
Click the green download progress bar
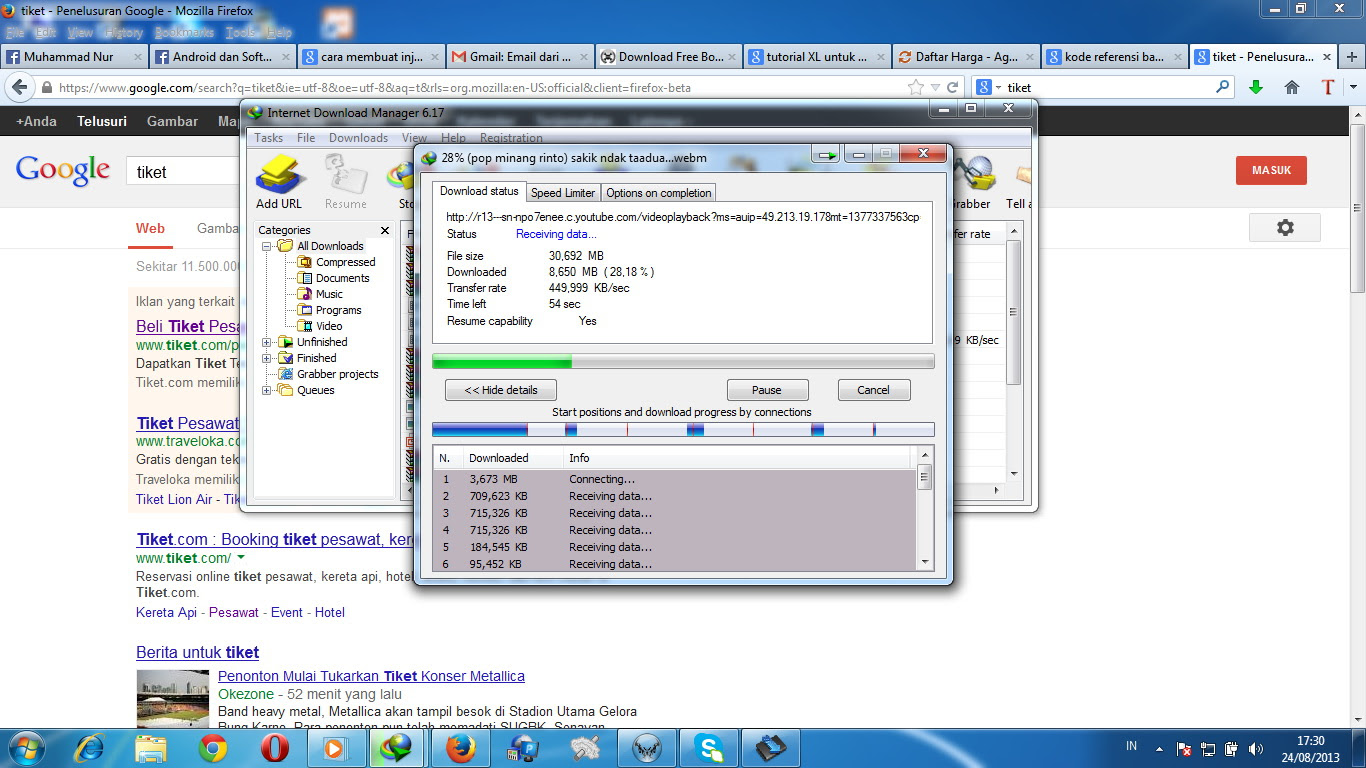click(683, 361)
